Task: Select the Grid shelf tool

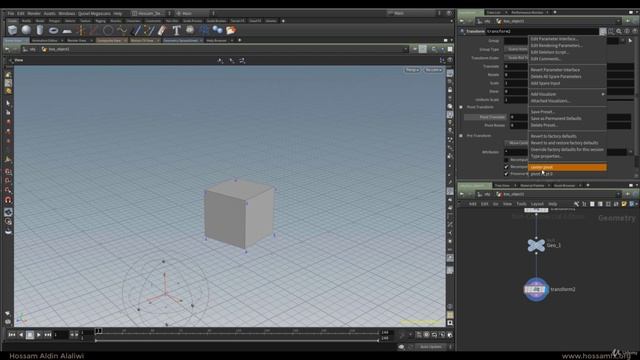Action: [x=67, y=31]
